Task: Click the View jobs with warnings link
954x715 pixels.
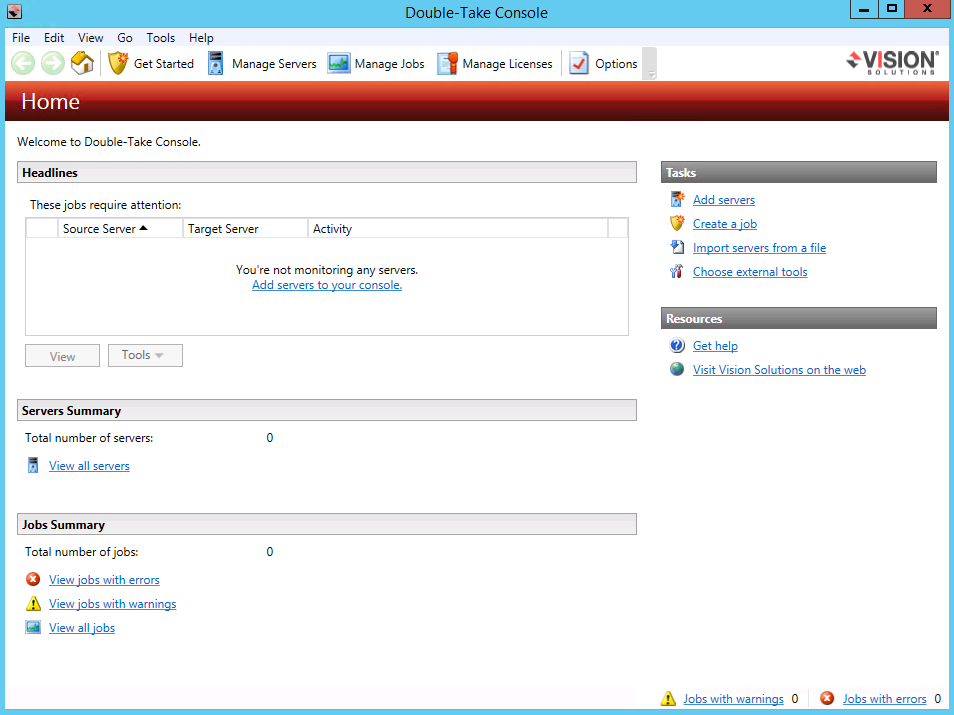Action: pos(113,604)
